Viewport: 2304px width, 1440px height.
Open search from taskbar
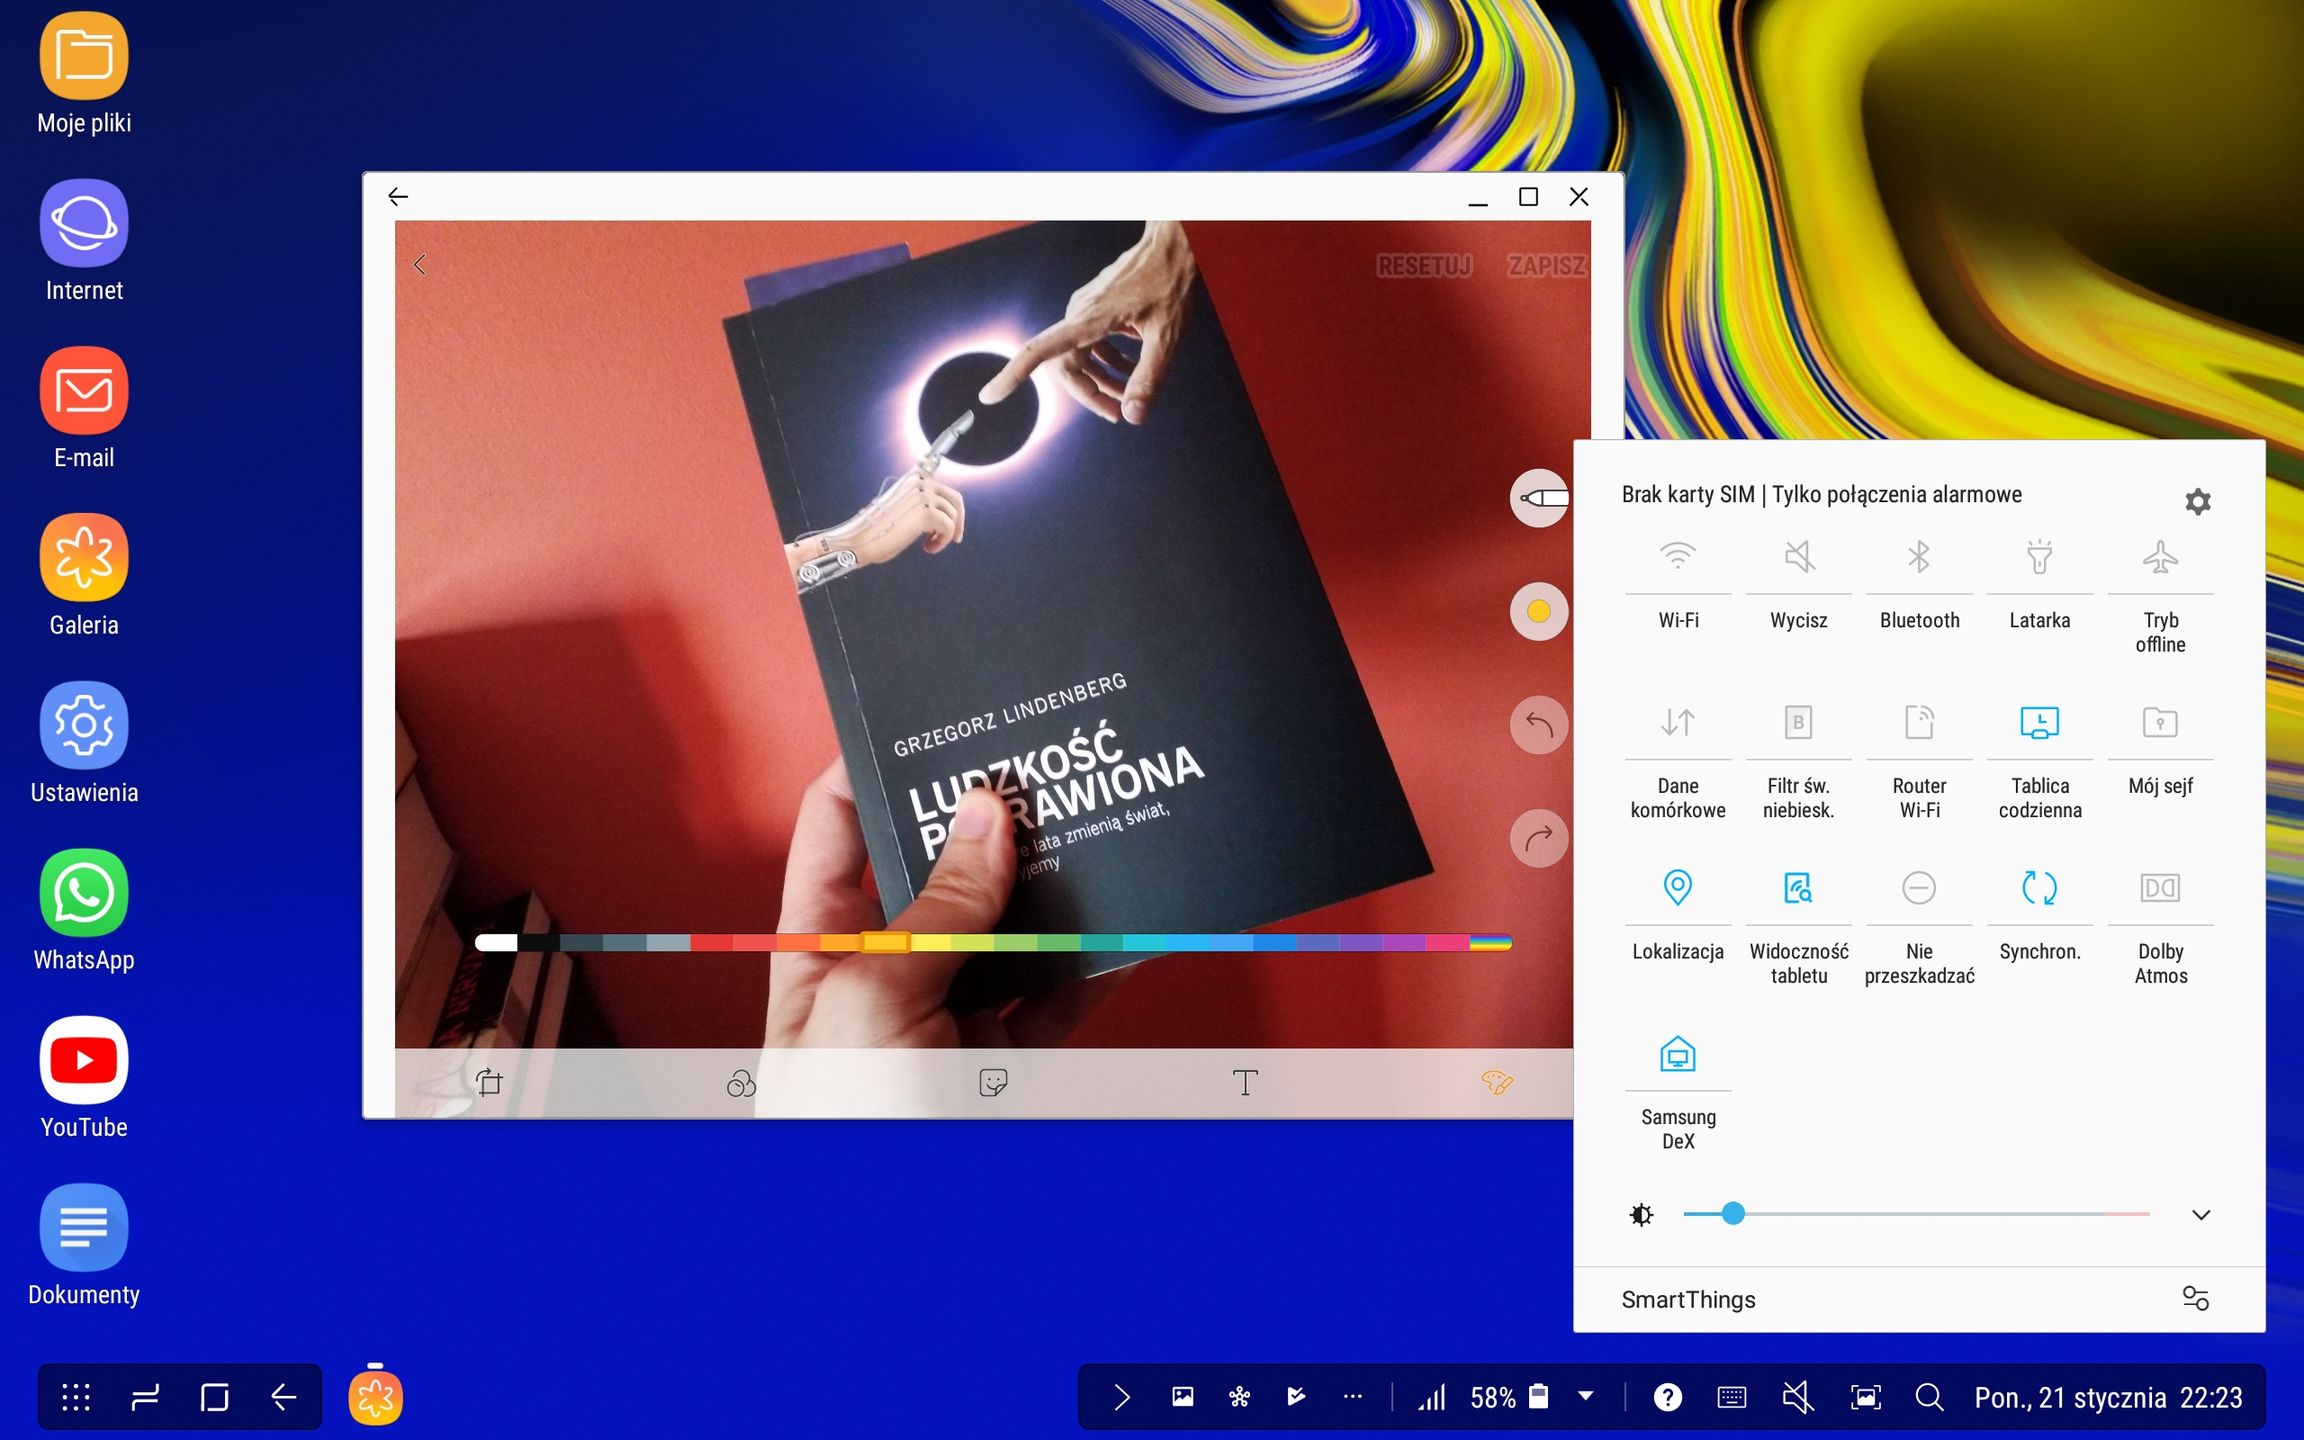click(x=1929, y=1397)
